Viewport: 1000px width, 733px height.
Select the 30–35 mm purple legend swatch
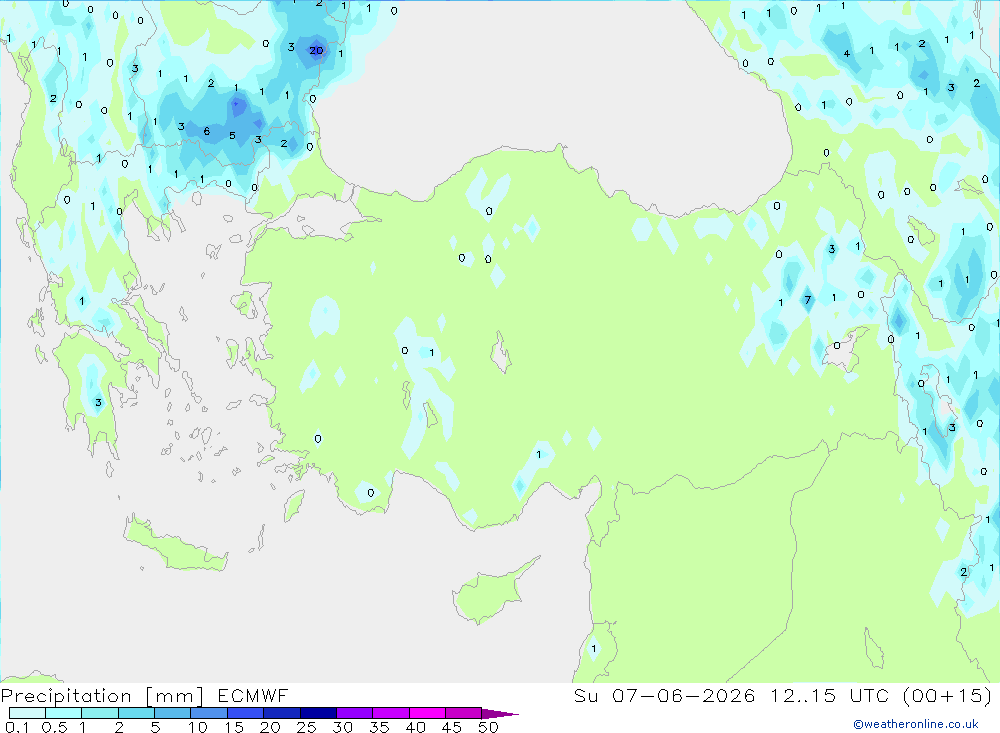[355, 713]
